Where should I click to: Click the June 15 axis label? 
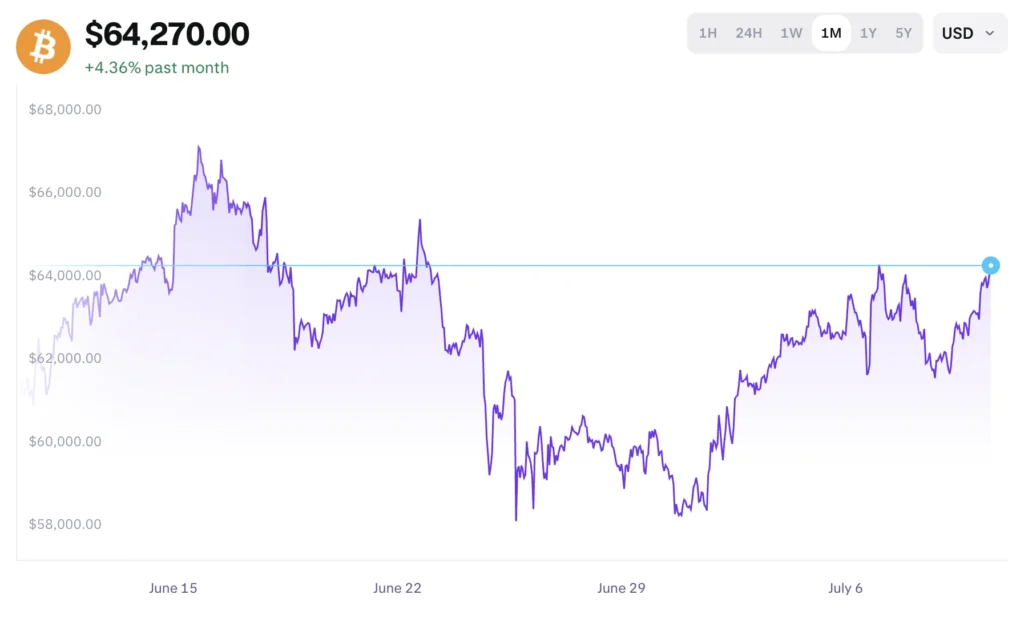point(173,588)
